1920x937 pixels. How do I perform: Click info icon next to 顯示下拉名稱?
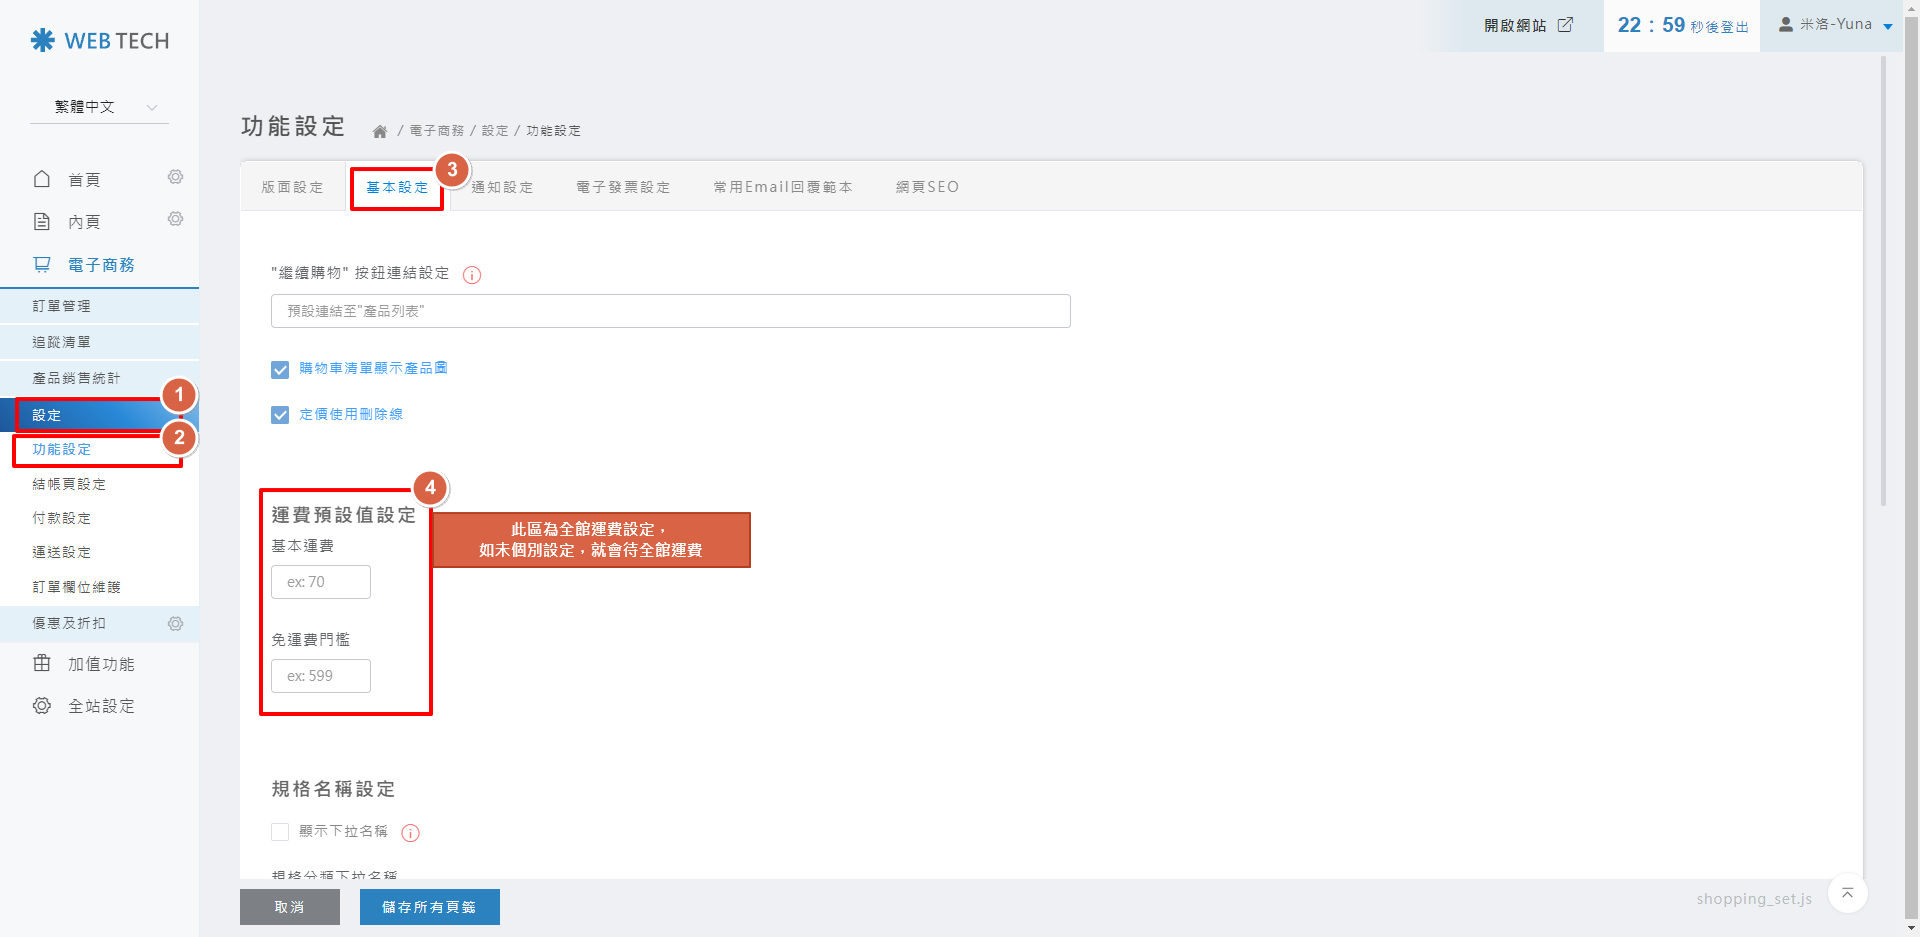pyautogui.click(x=410, y=833)
